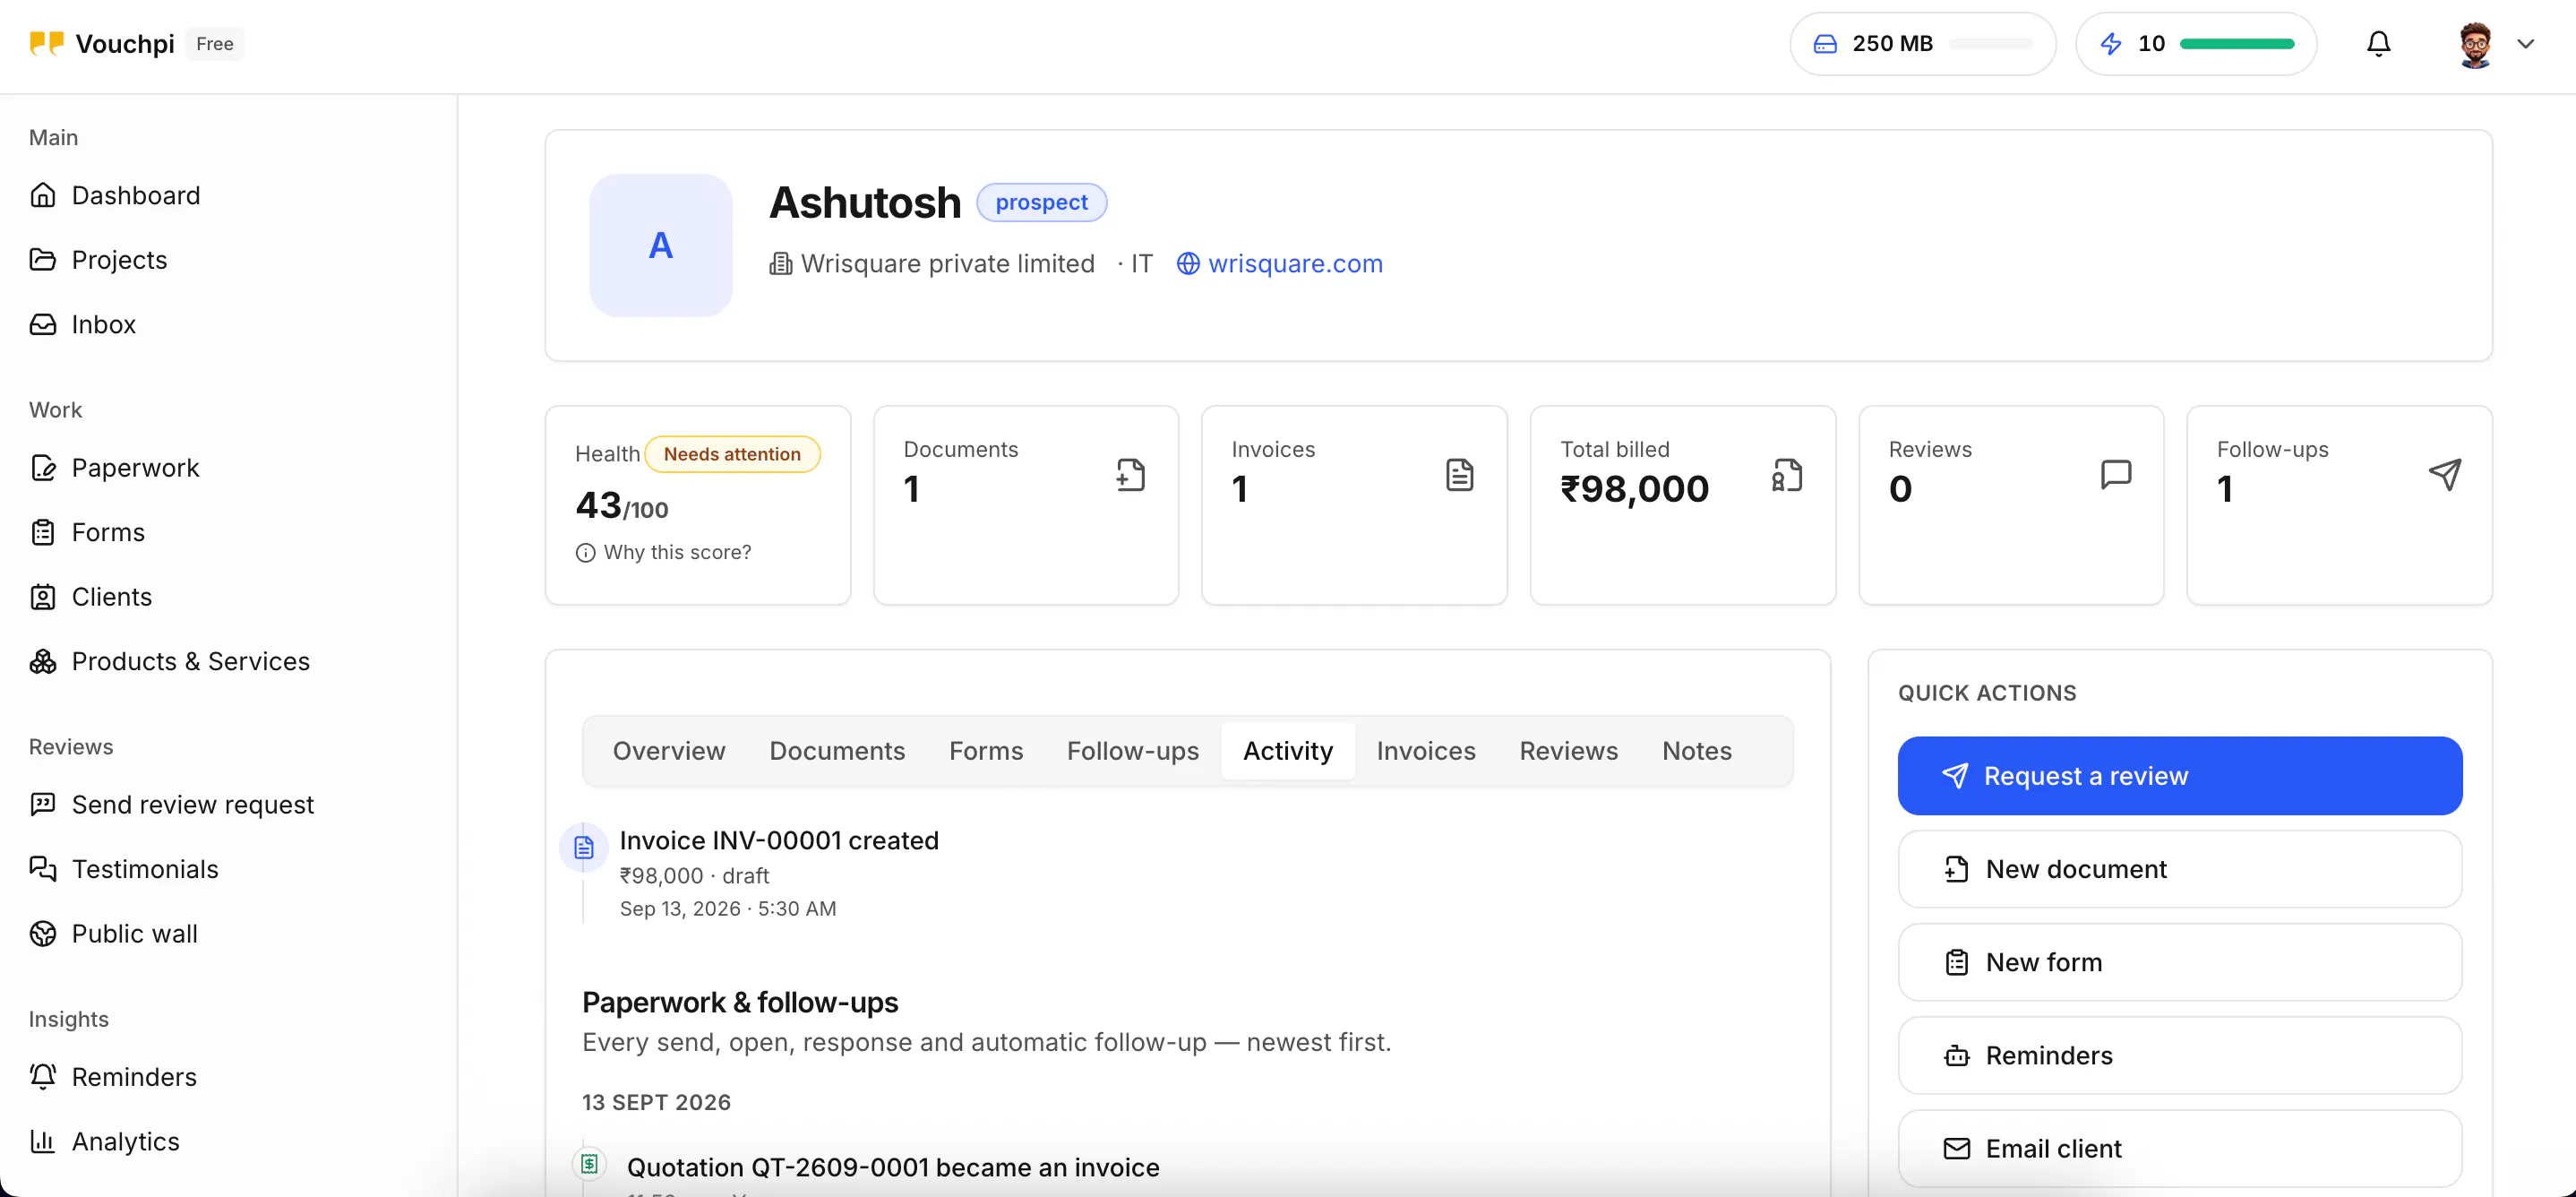Click 'Why this score?' info link
This screenshot has height=1197, width=2576.
pos(663,553)
